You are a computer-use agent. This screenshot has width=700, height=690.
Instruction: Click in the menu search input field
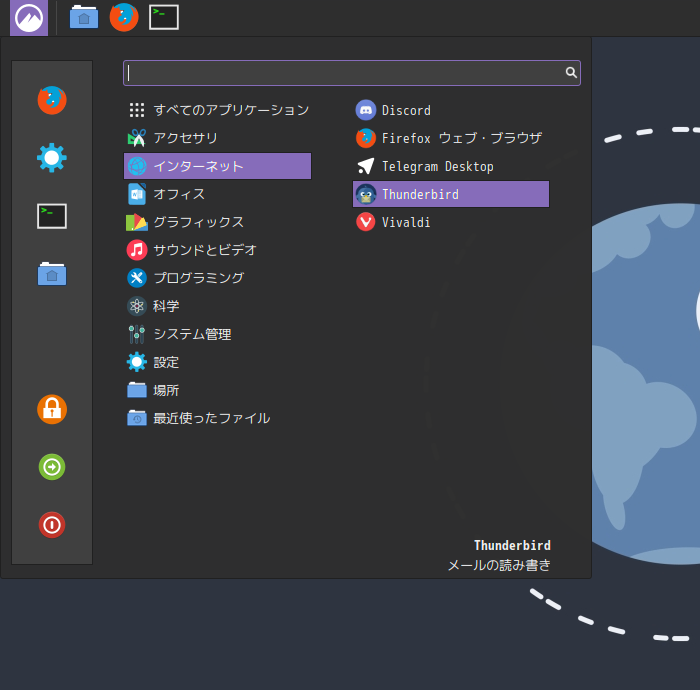click(x=352, y=73)
